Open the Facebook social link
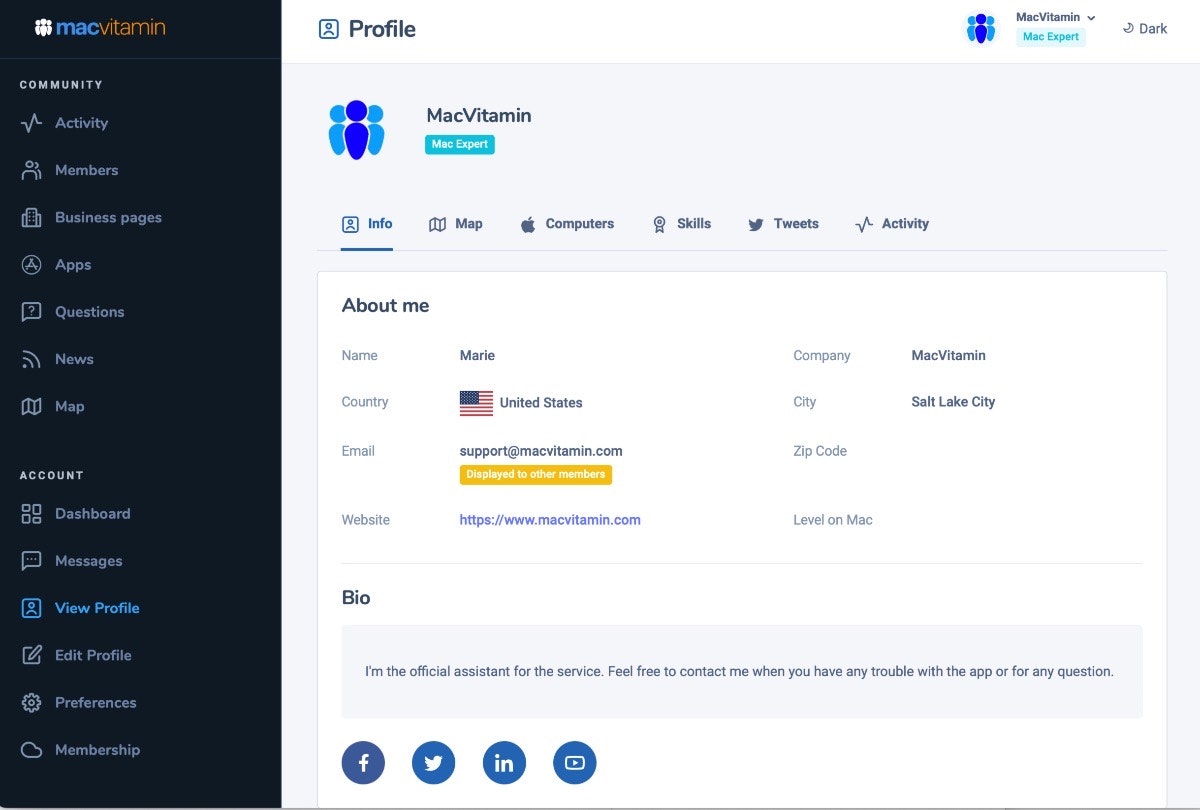Viewport: 1200px width, 810px height. pyautogui.click(x=363, y=763)
